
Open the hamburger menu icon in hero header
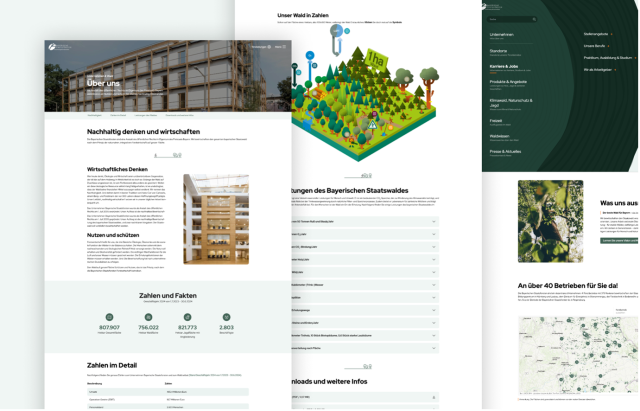(x=284, y=47)
